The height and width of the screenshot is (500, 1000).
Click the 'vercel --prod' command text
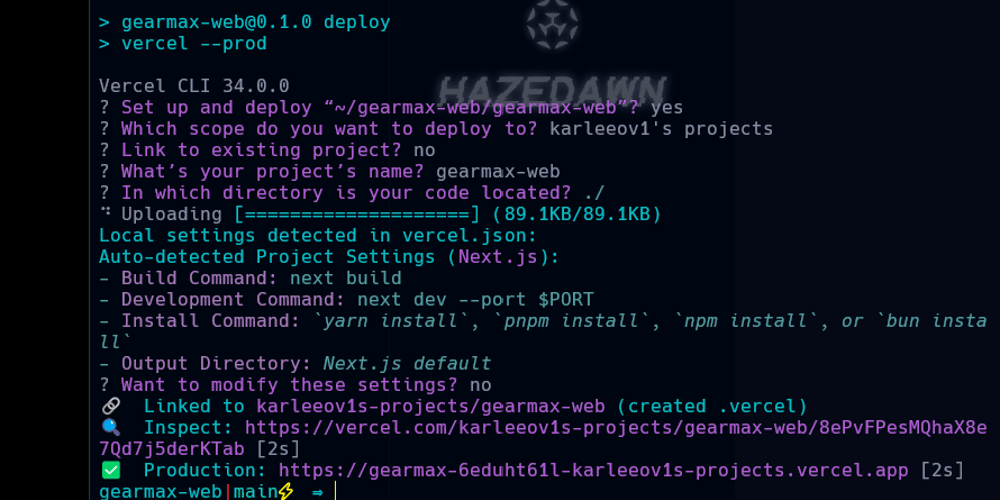click(x=194, y=43)
